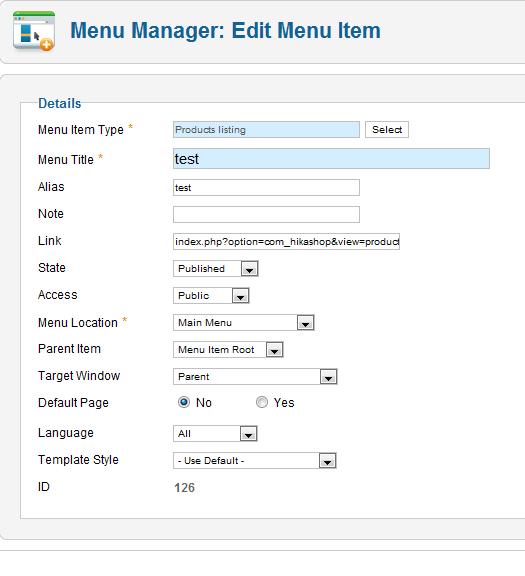This screenshot has width=525, height=576.
Task: Click the Menu Manager header icon
Action: pyautogui.click(x=33, y=31)
